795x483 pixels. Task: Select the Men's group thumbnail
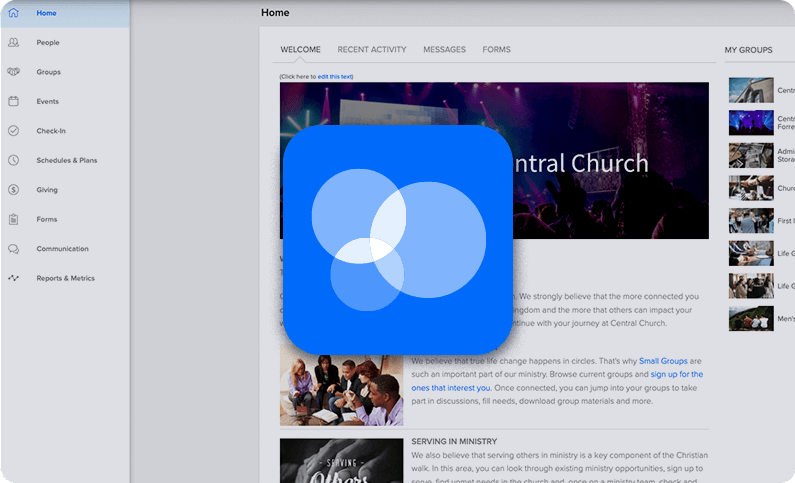click(751, 318)
